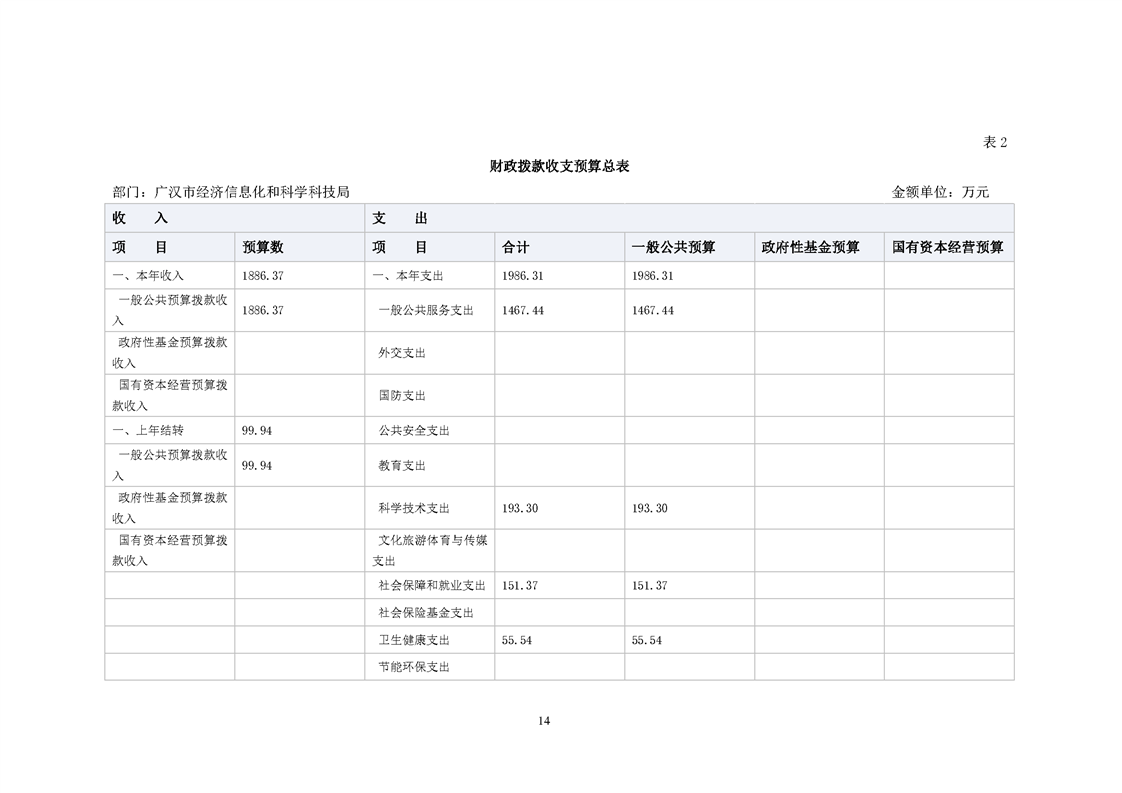This screenshot has height=793, width=1122.
Task: Click the 合计 value 1986.31 for 本年支出
Action: 522,276
